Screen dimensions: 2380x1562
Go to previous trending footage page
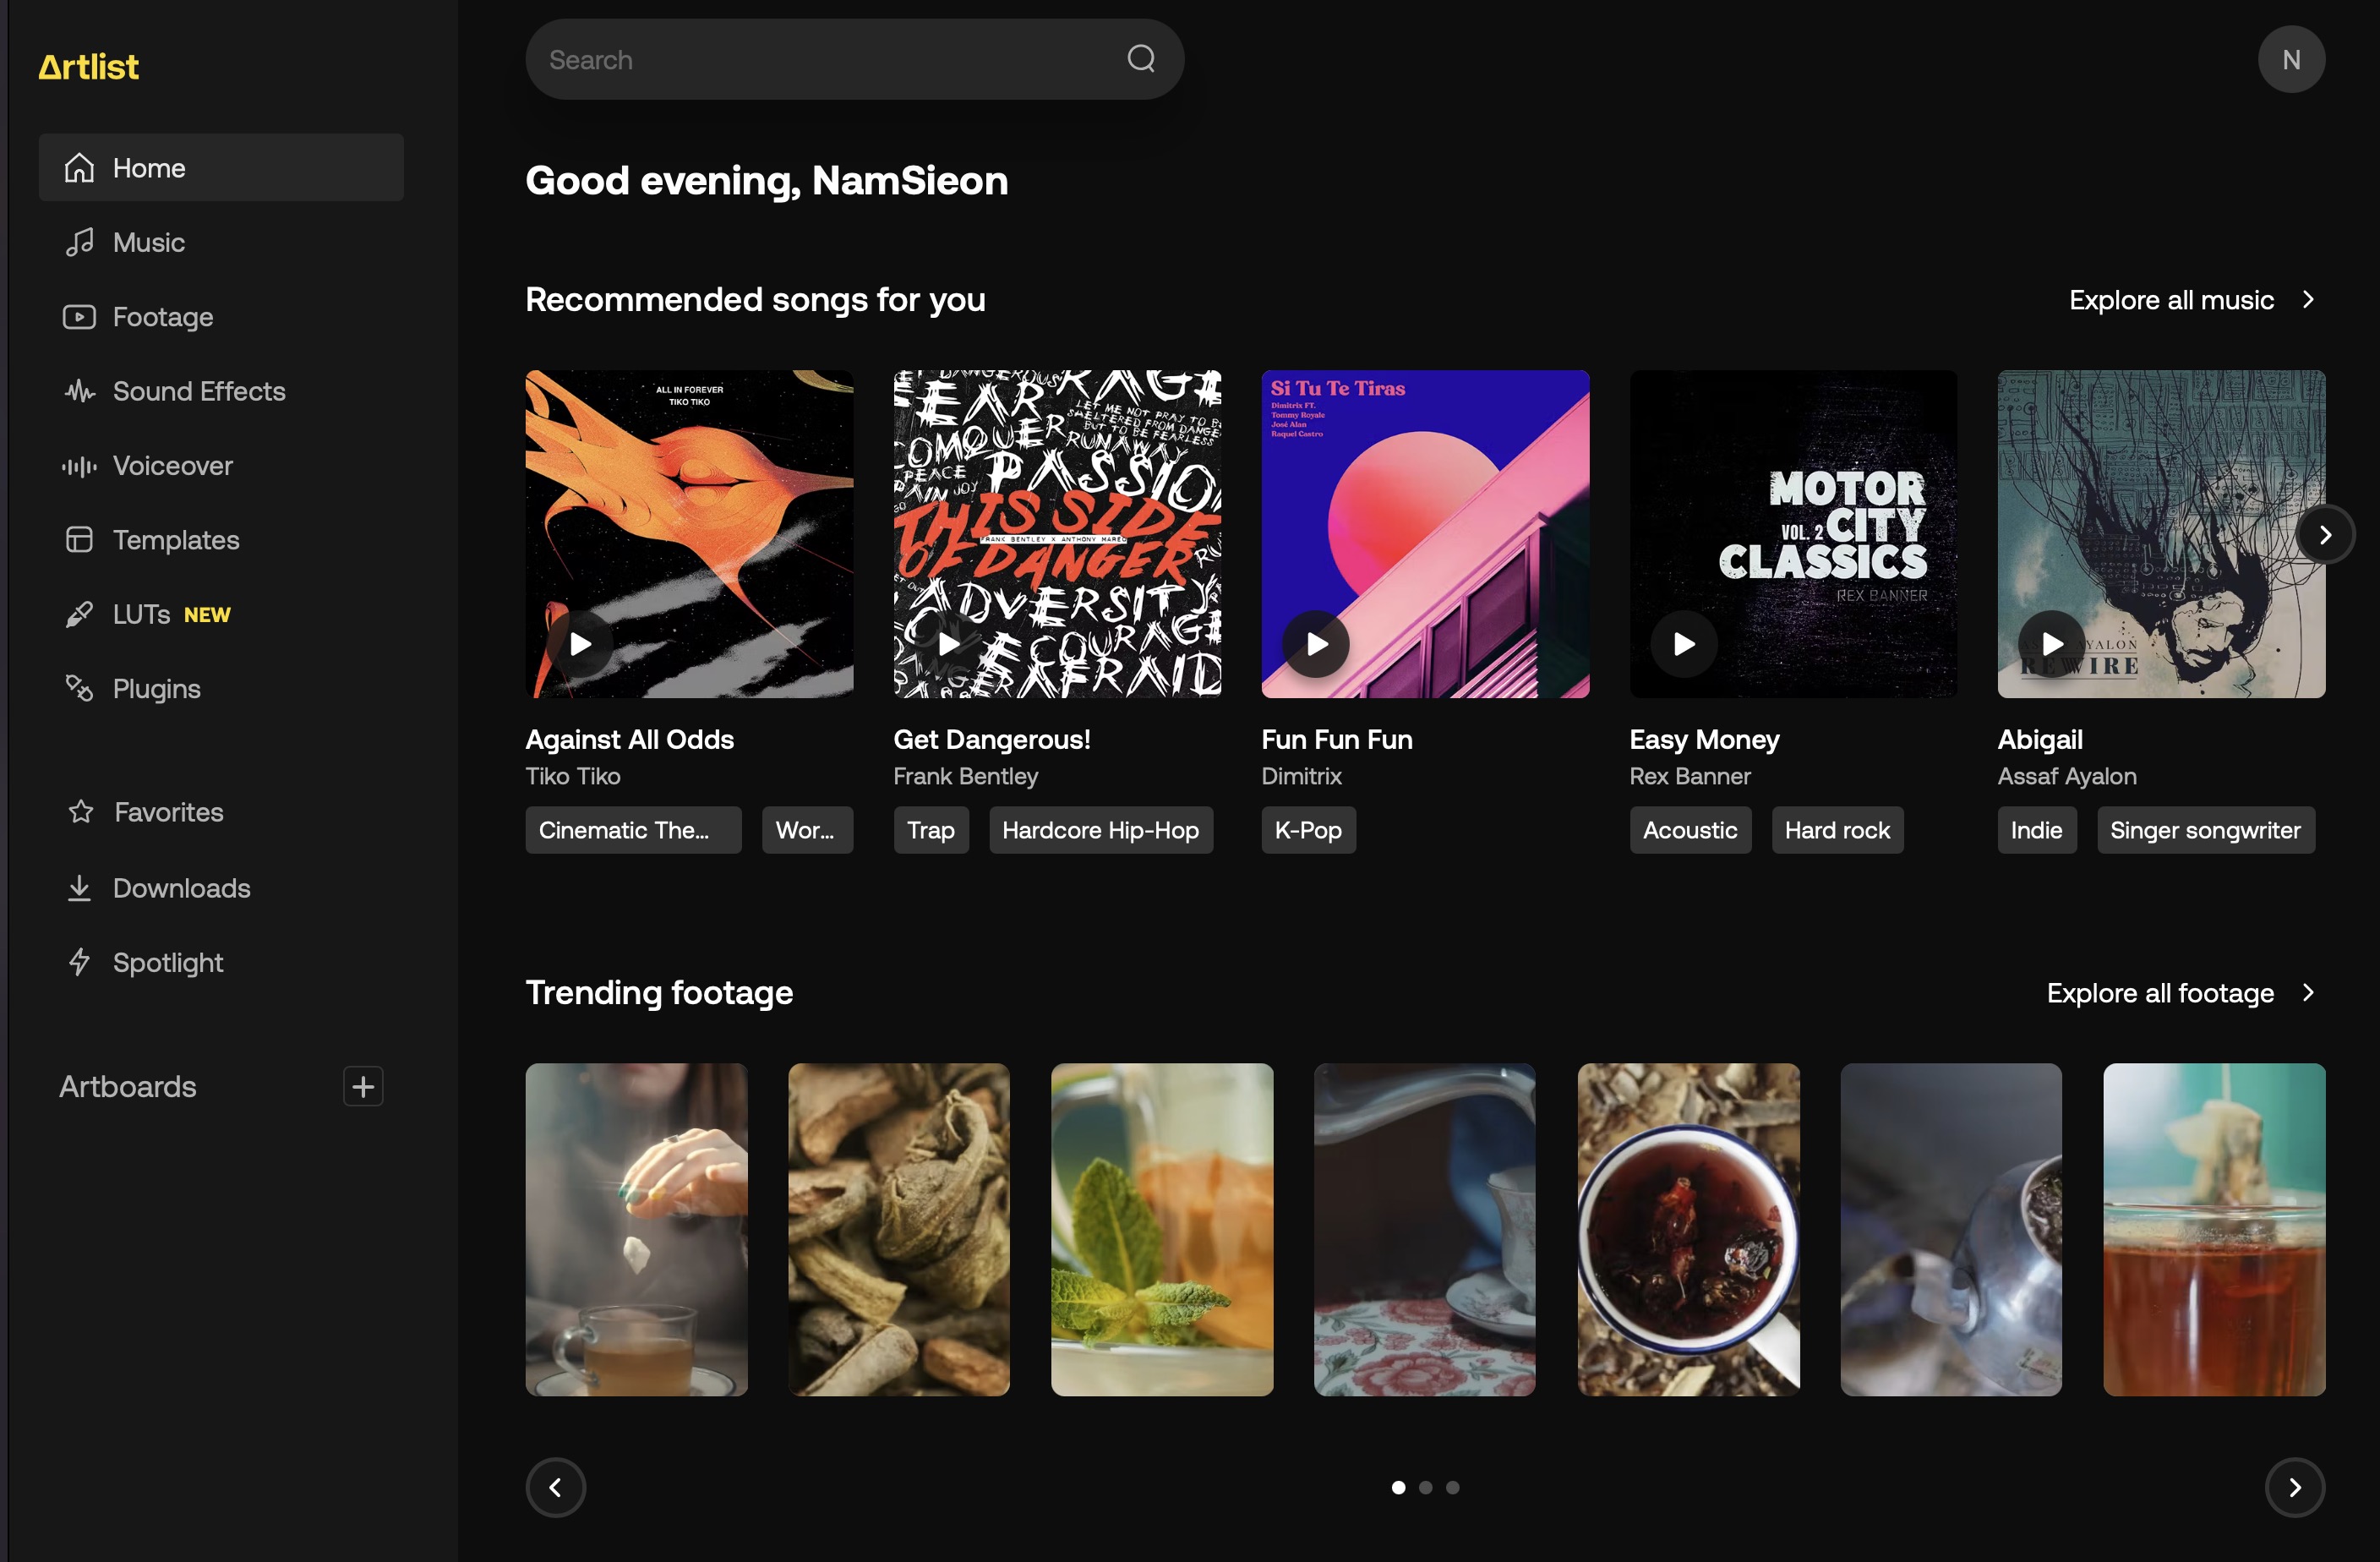pyautogui.click(x=555, y=1487)
